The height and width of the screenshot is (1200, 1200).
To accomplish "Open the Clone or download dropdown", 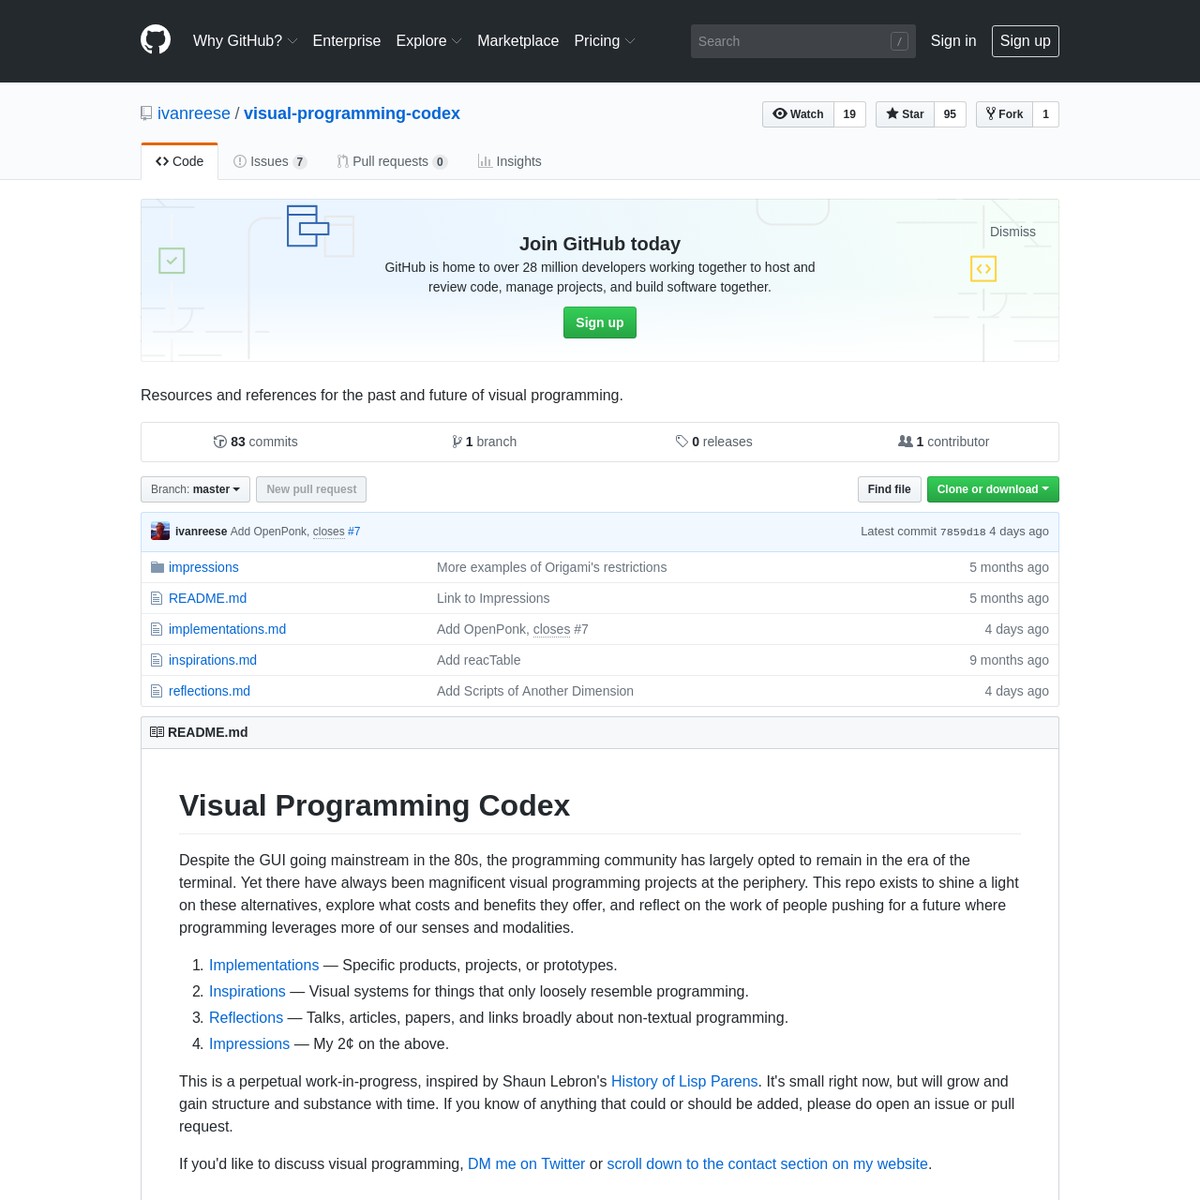I will click(993, 489).
